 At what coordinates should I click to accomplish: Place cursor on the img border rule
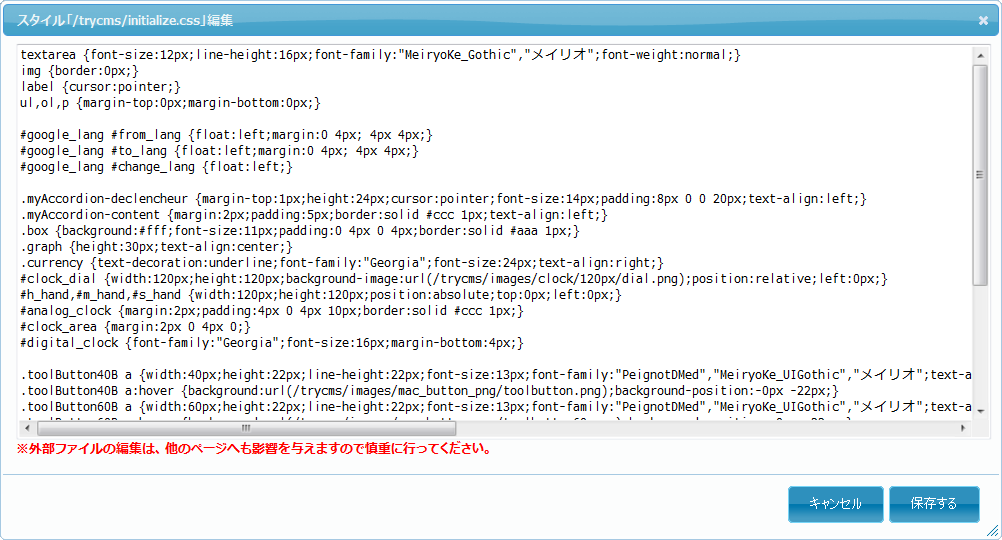click(x=80, y=71)
